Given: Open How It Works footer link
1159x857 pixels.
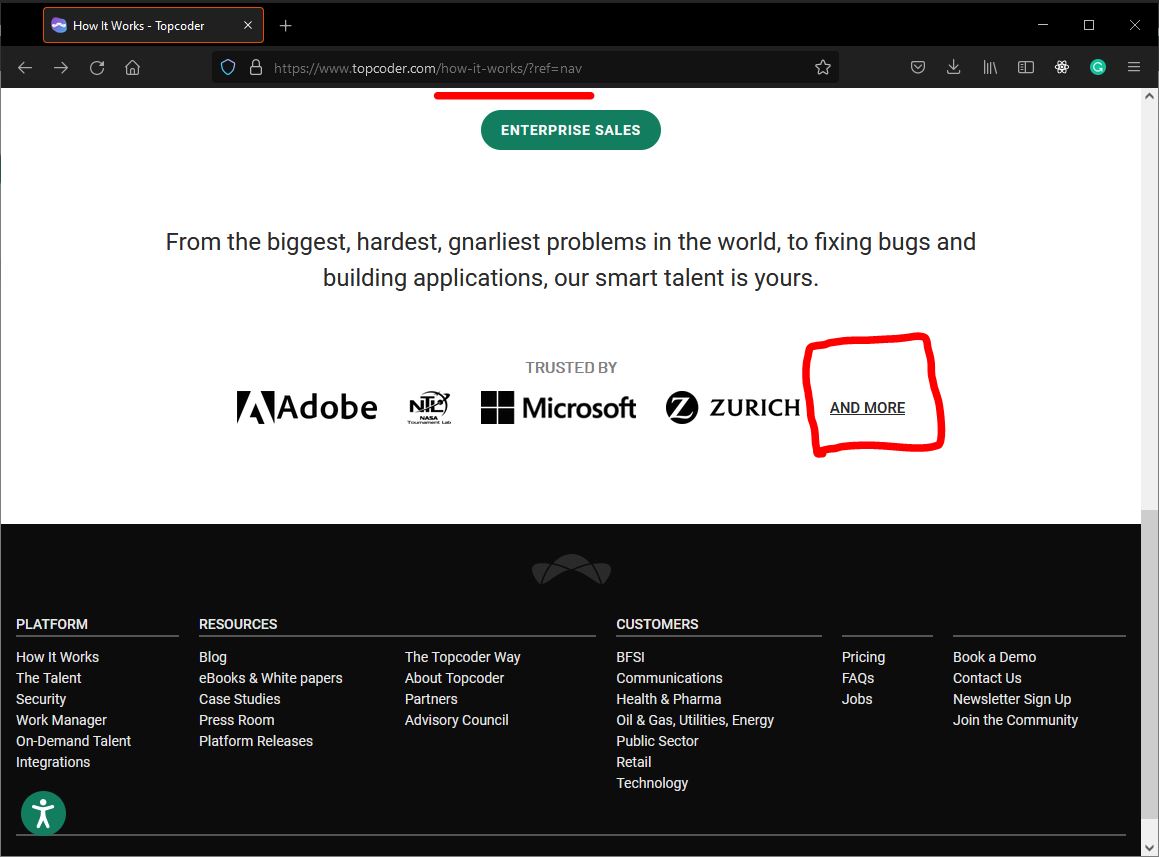Looking at the screenshot, I should (58, 657).
